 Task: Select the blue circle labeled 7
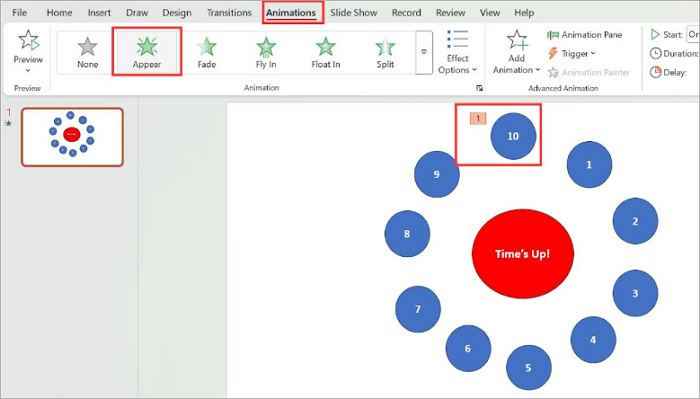418,309
